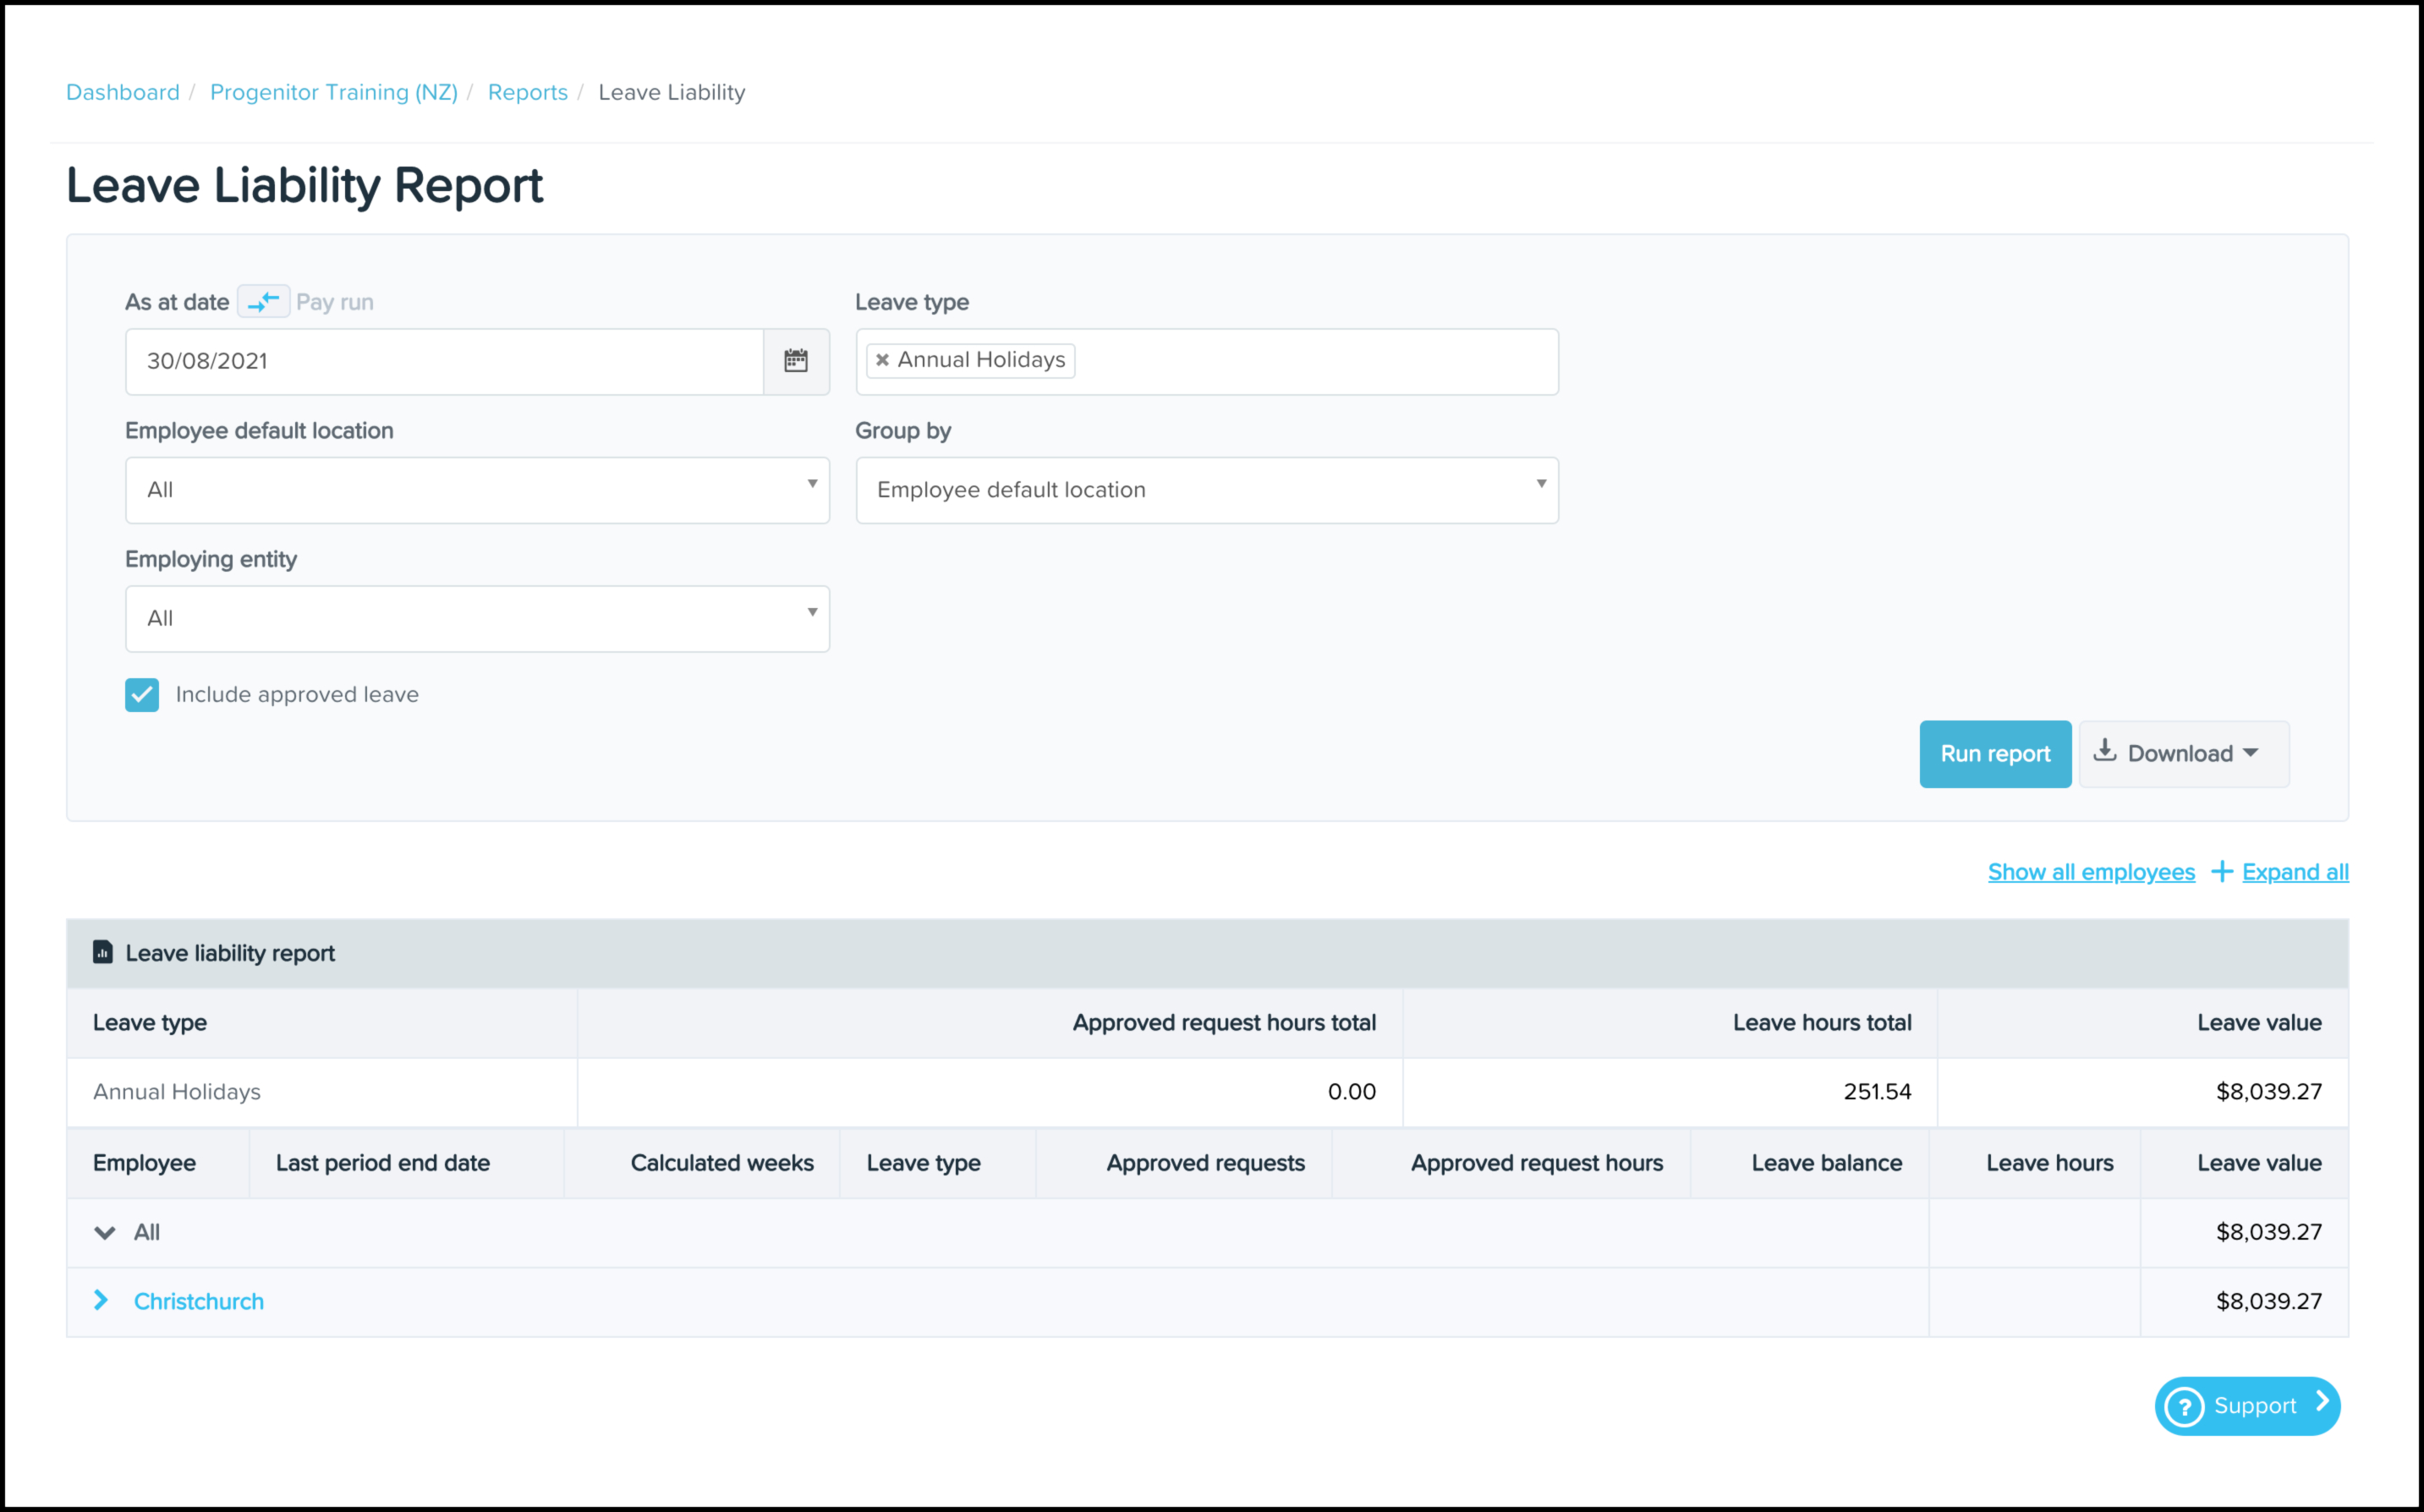Open the Download dropdown menu
The width and height of the screenshot is (2424, 1512).
2184,754
